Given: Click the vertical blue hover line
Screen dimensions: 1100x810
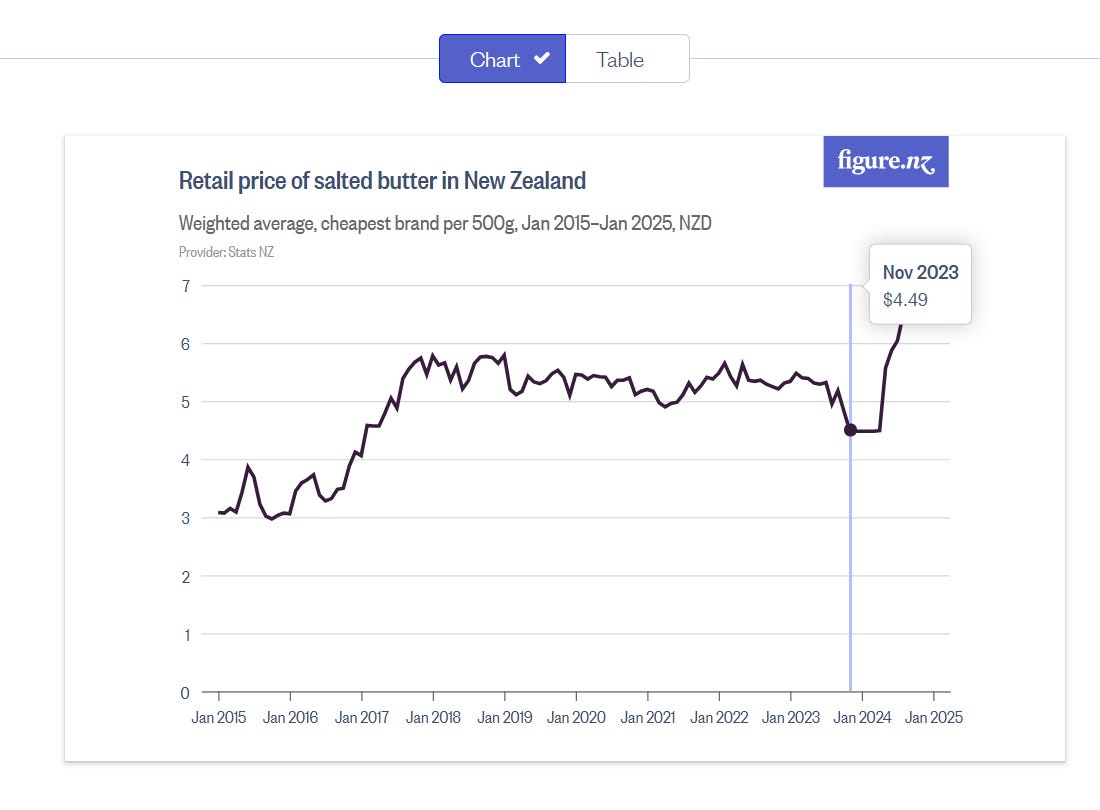Looking at the screenshot, I should (x=850, y=560).
